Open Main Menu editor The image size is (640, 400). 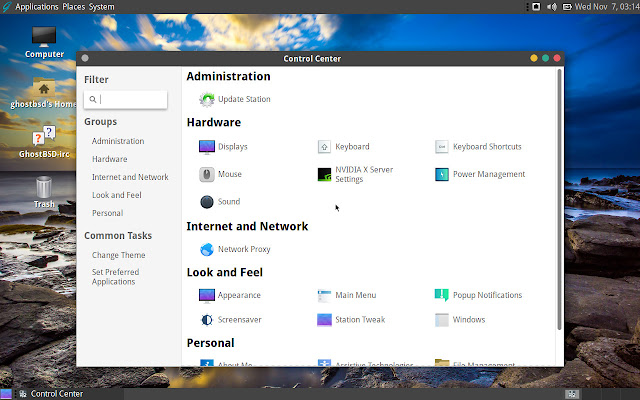pyautogui.click(x=347, y=295)
